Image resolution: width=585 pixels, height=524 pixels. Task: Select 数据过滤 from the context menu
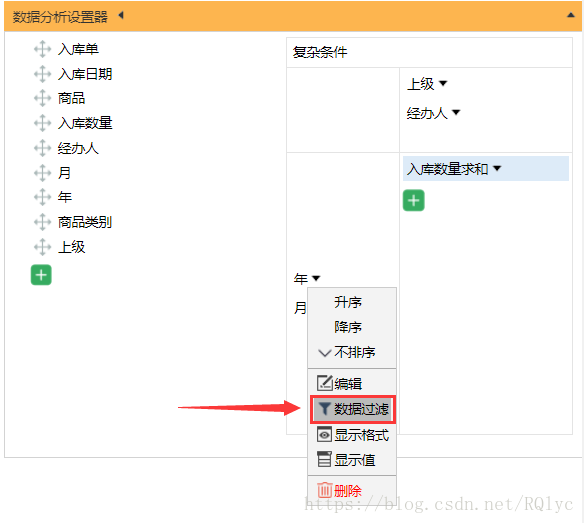coord(353,409)
